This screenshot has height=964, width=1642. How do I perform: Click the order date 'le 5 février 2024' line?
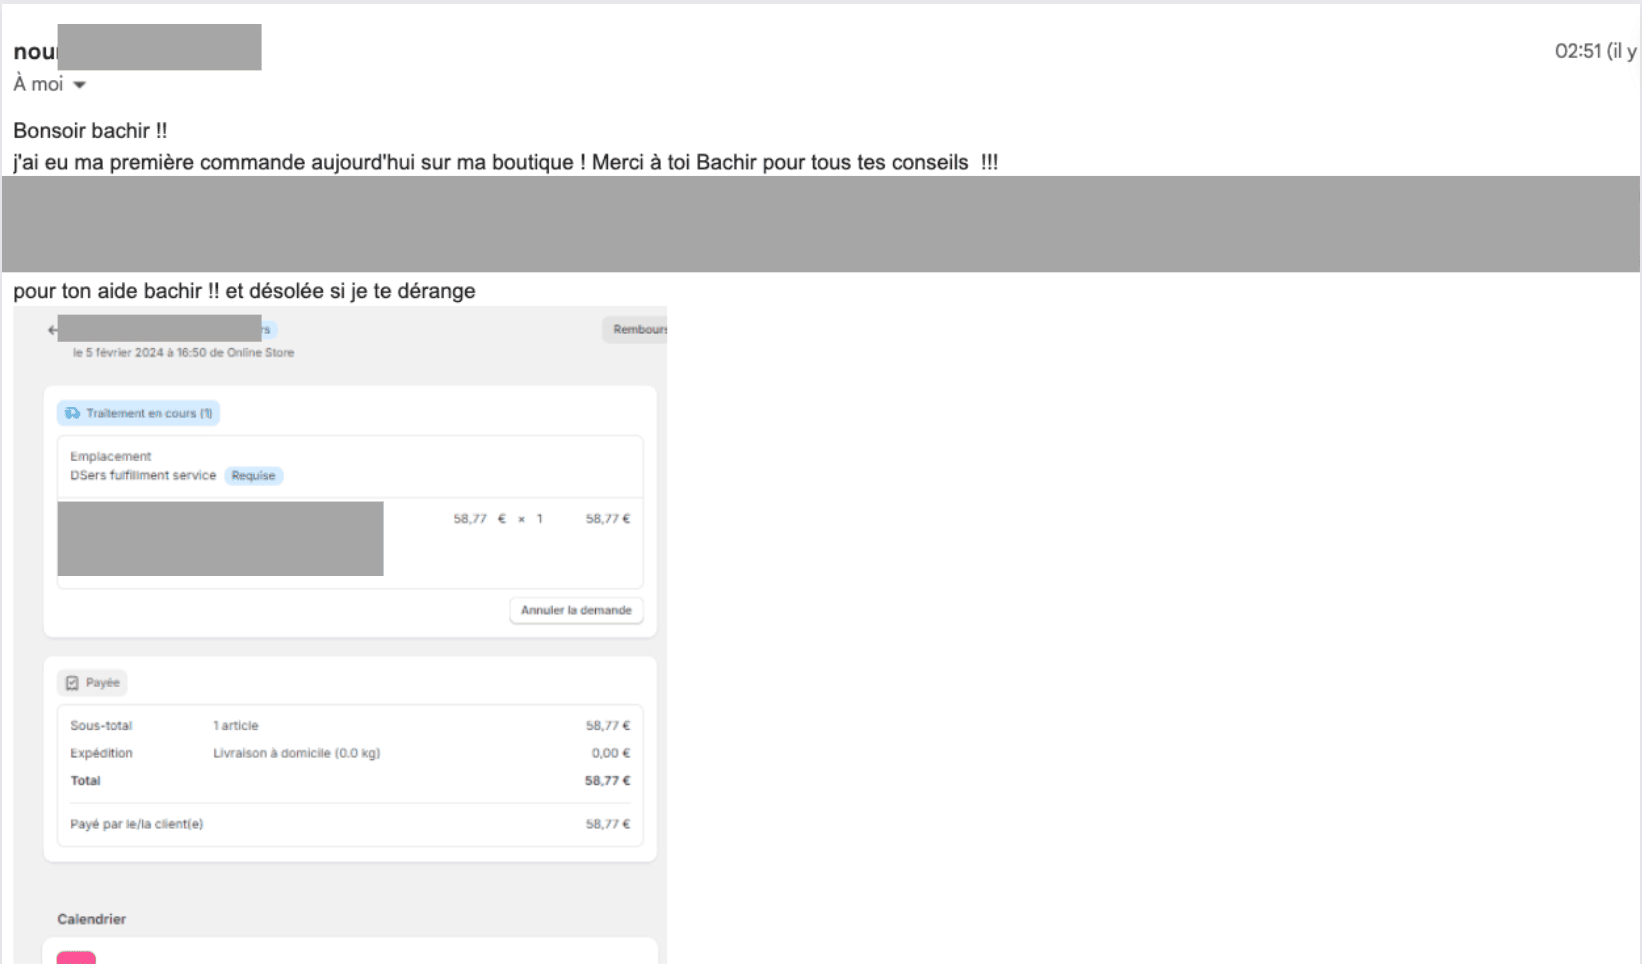(183, 353)
